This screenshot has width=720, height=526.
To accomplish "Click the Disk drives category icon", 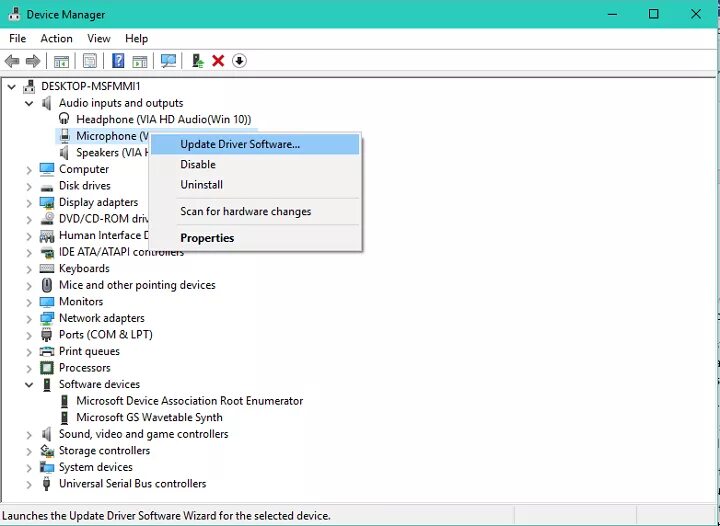I will point(47,186).
